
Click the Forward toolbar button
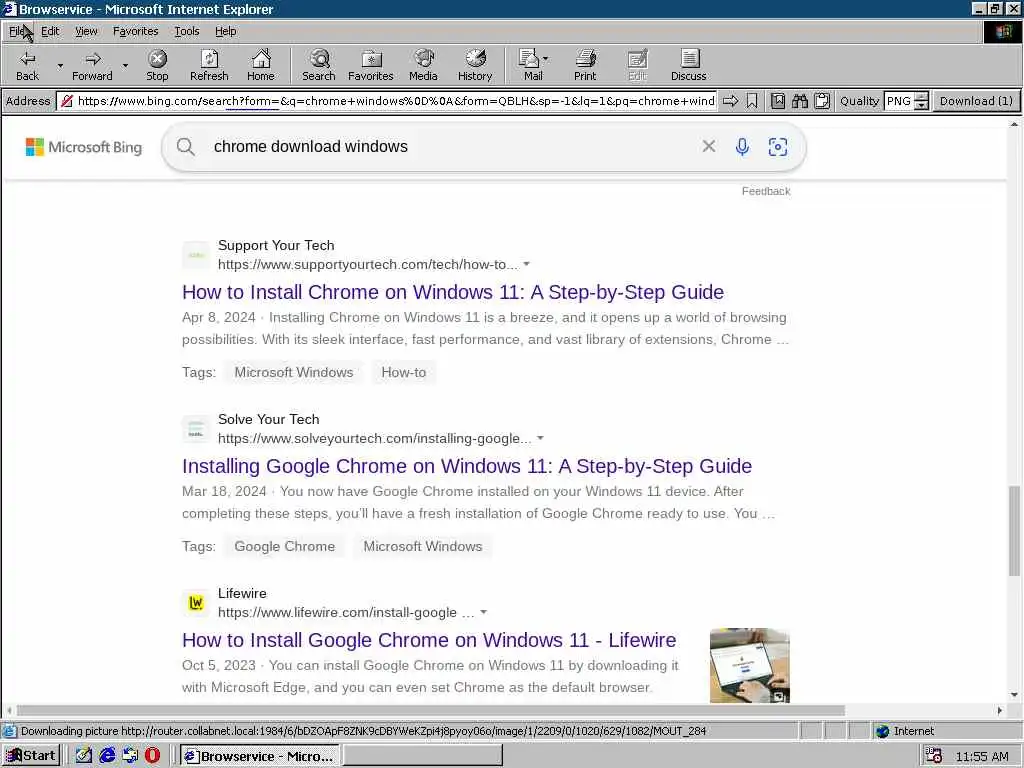92,65
